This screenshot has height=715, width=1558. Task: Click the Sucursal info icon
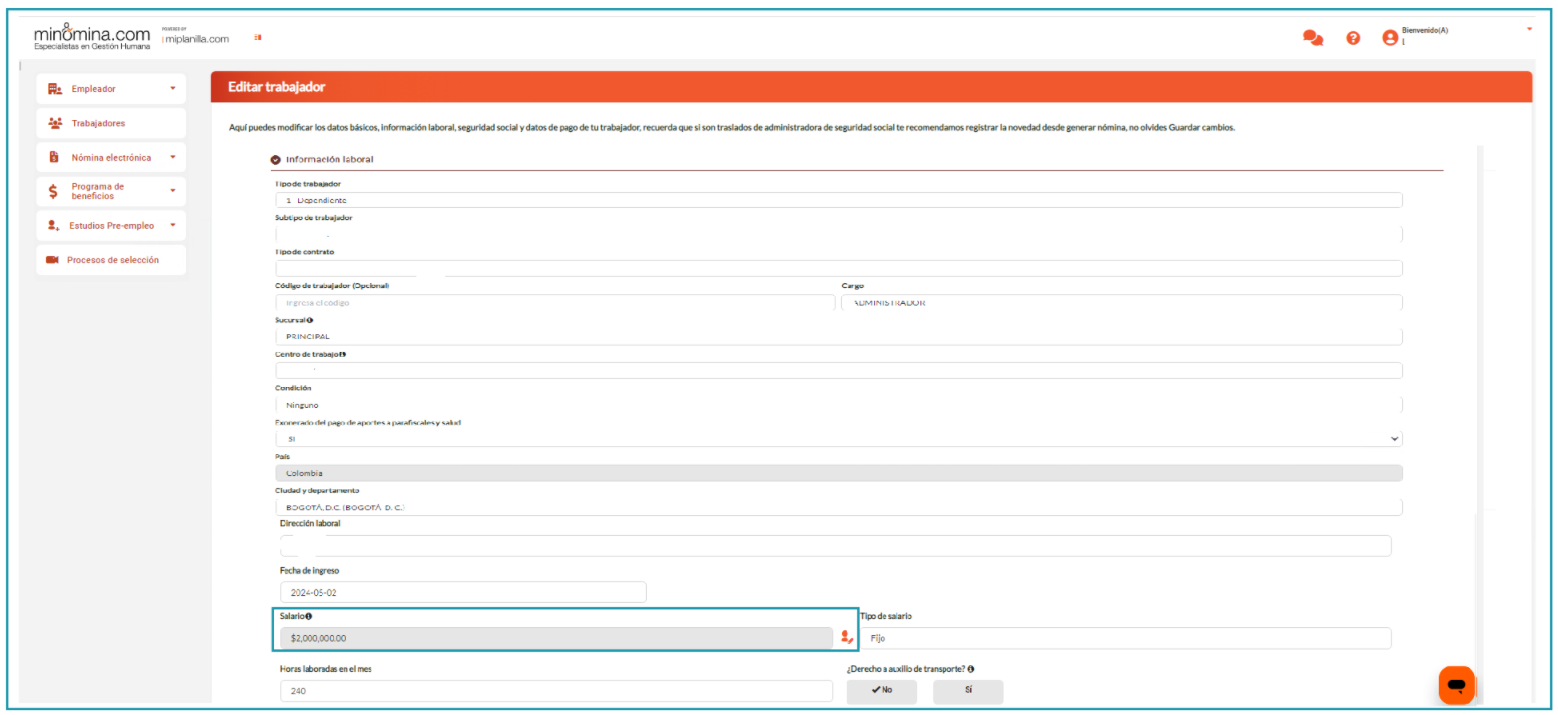click(311, 320)
